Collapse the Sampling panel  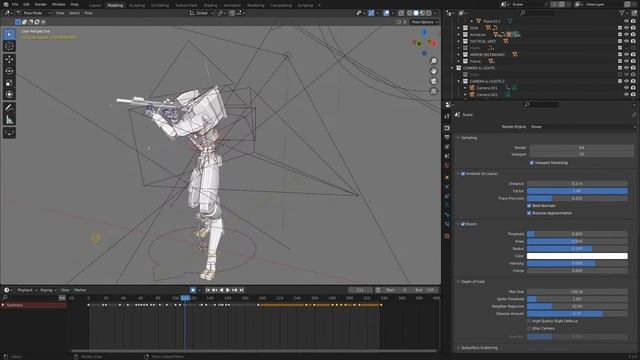(x=458, y=138)
